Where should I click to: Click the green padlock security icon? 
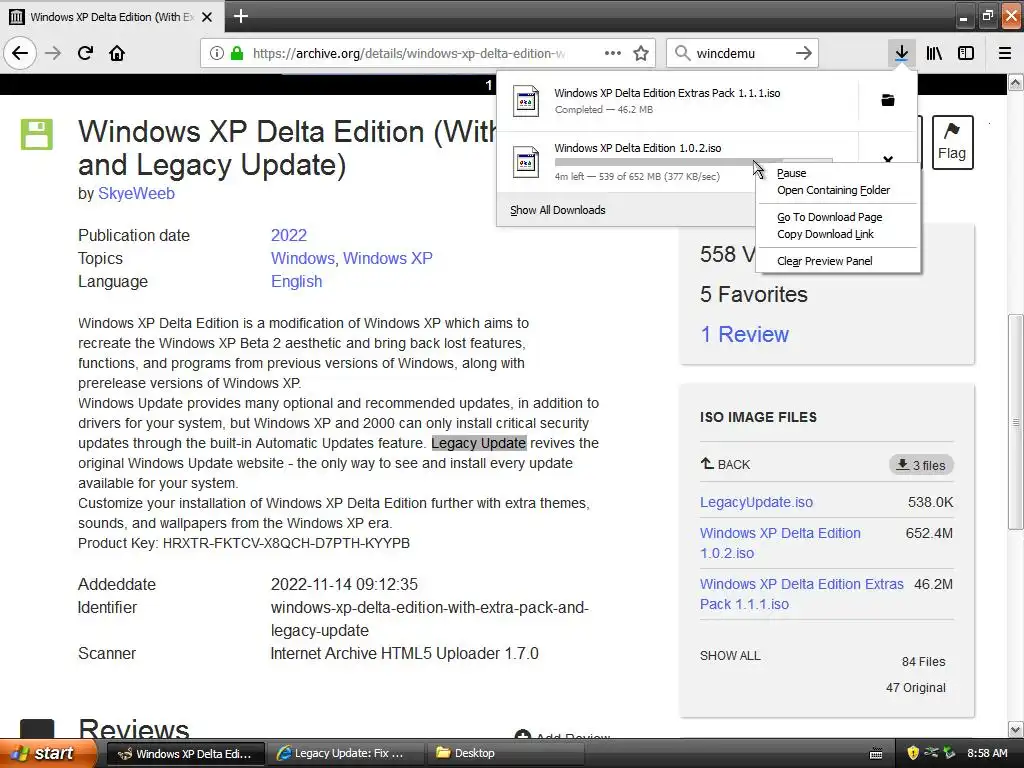(236, 53)
